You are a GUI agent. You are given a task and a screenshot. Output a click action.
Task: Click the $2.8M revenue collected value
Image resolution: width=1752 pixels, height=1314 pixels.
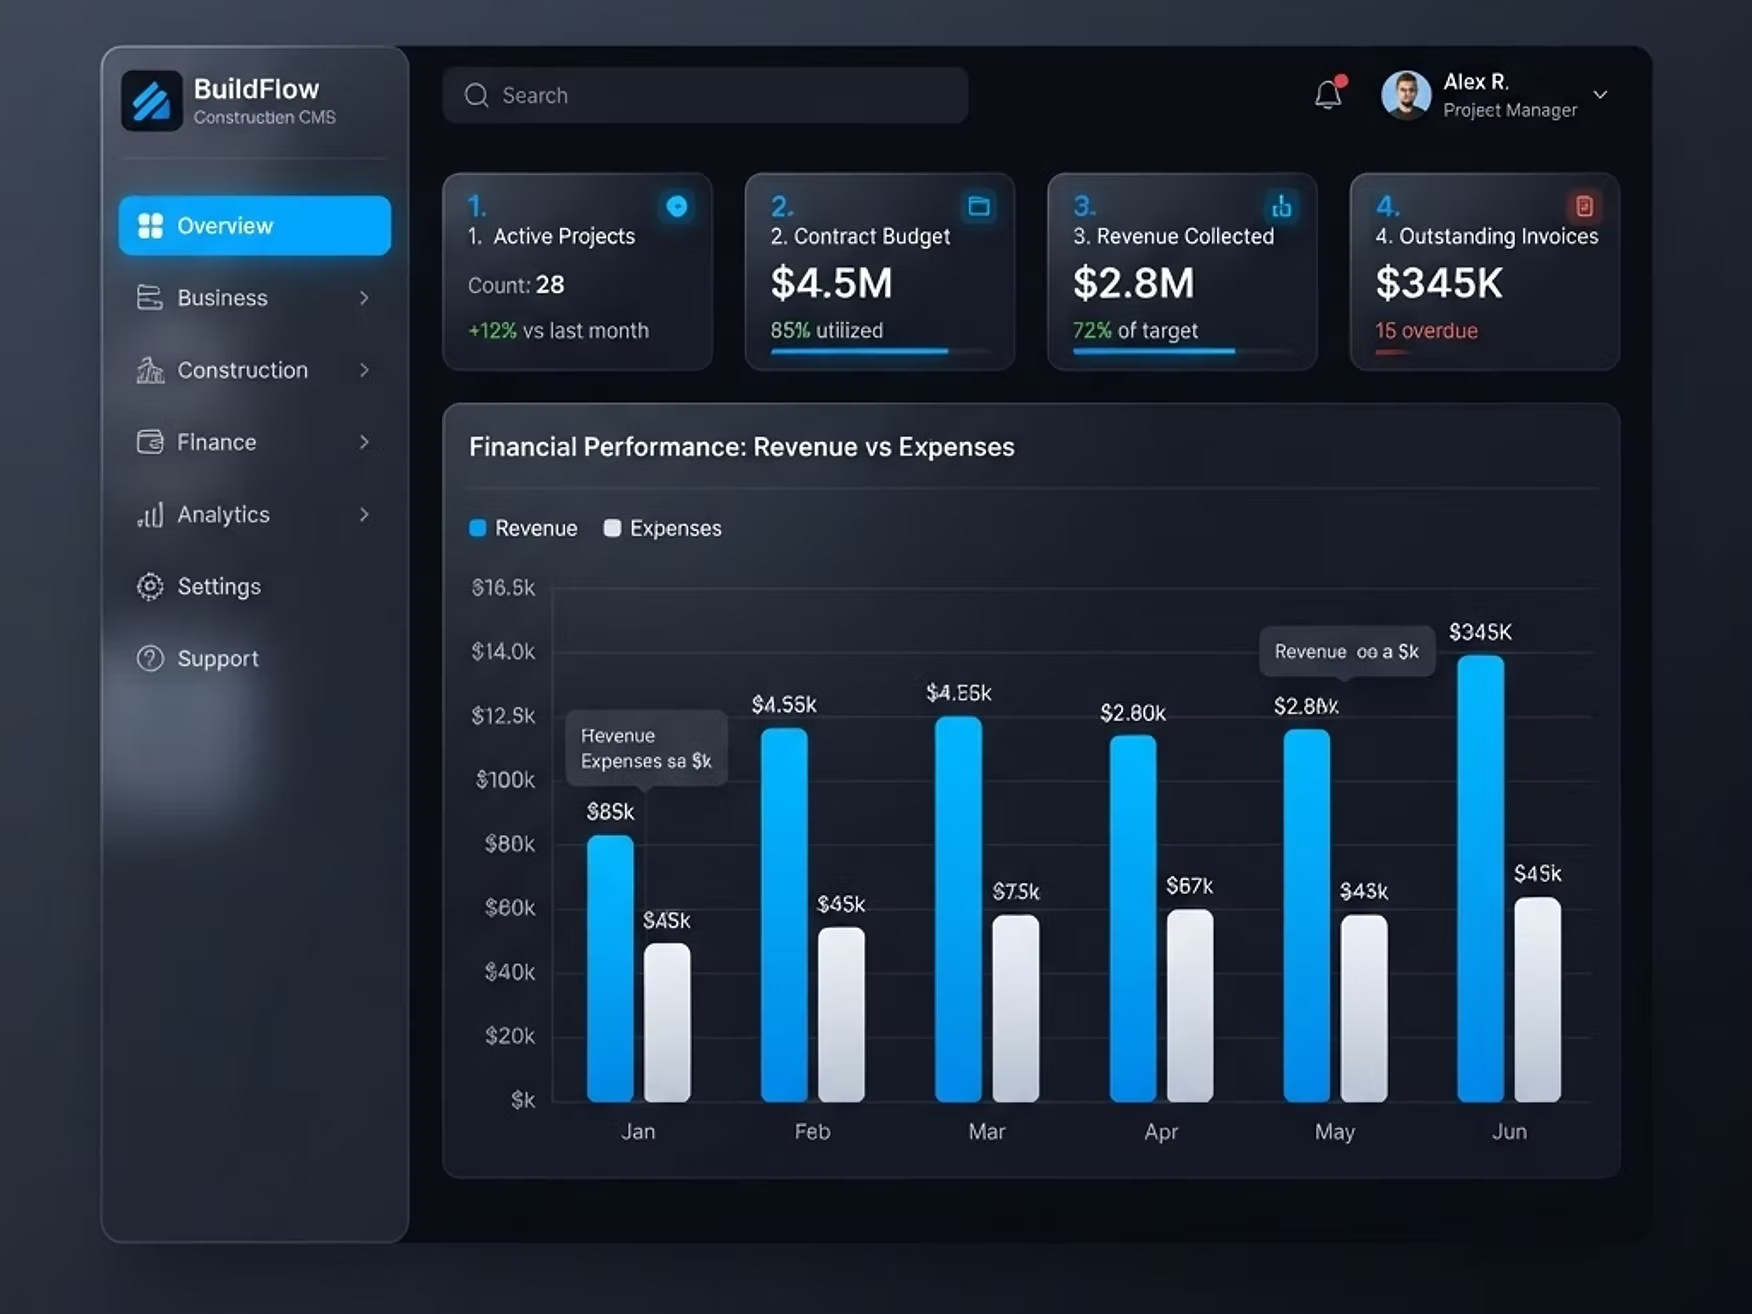pyautogui.click(x=1133, y=283)
